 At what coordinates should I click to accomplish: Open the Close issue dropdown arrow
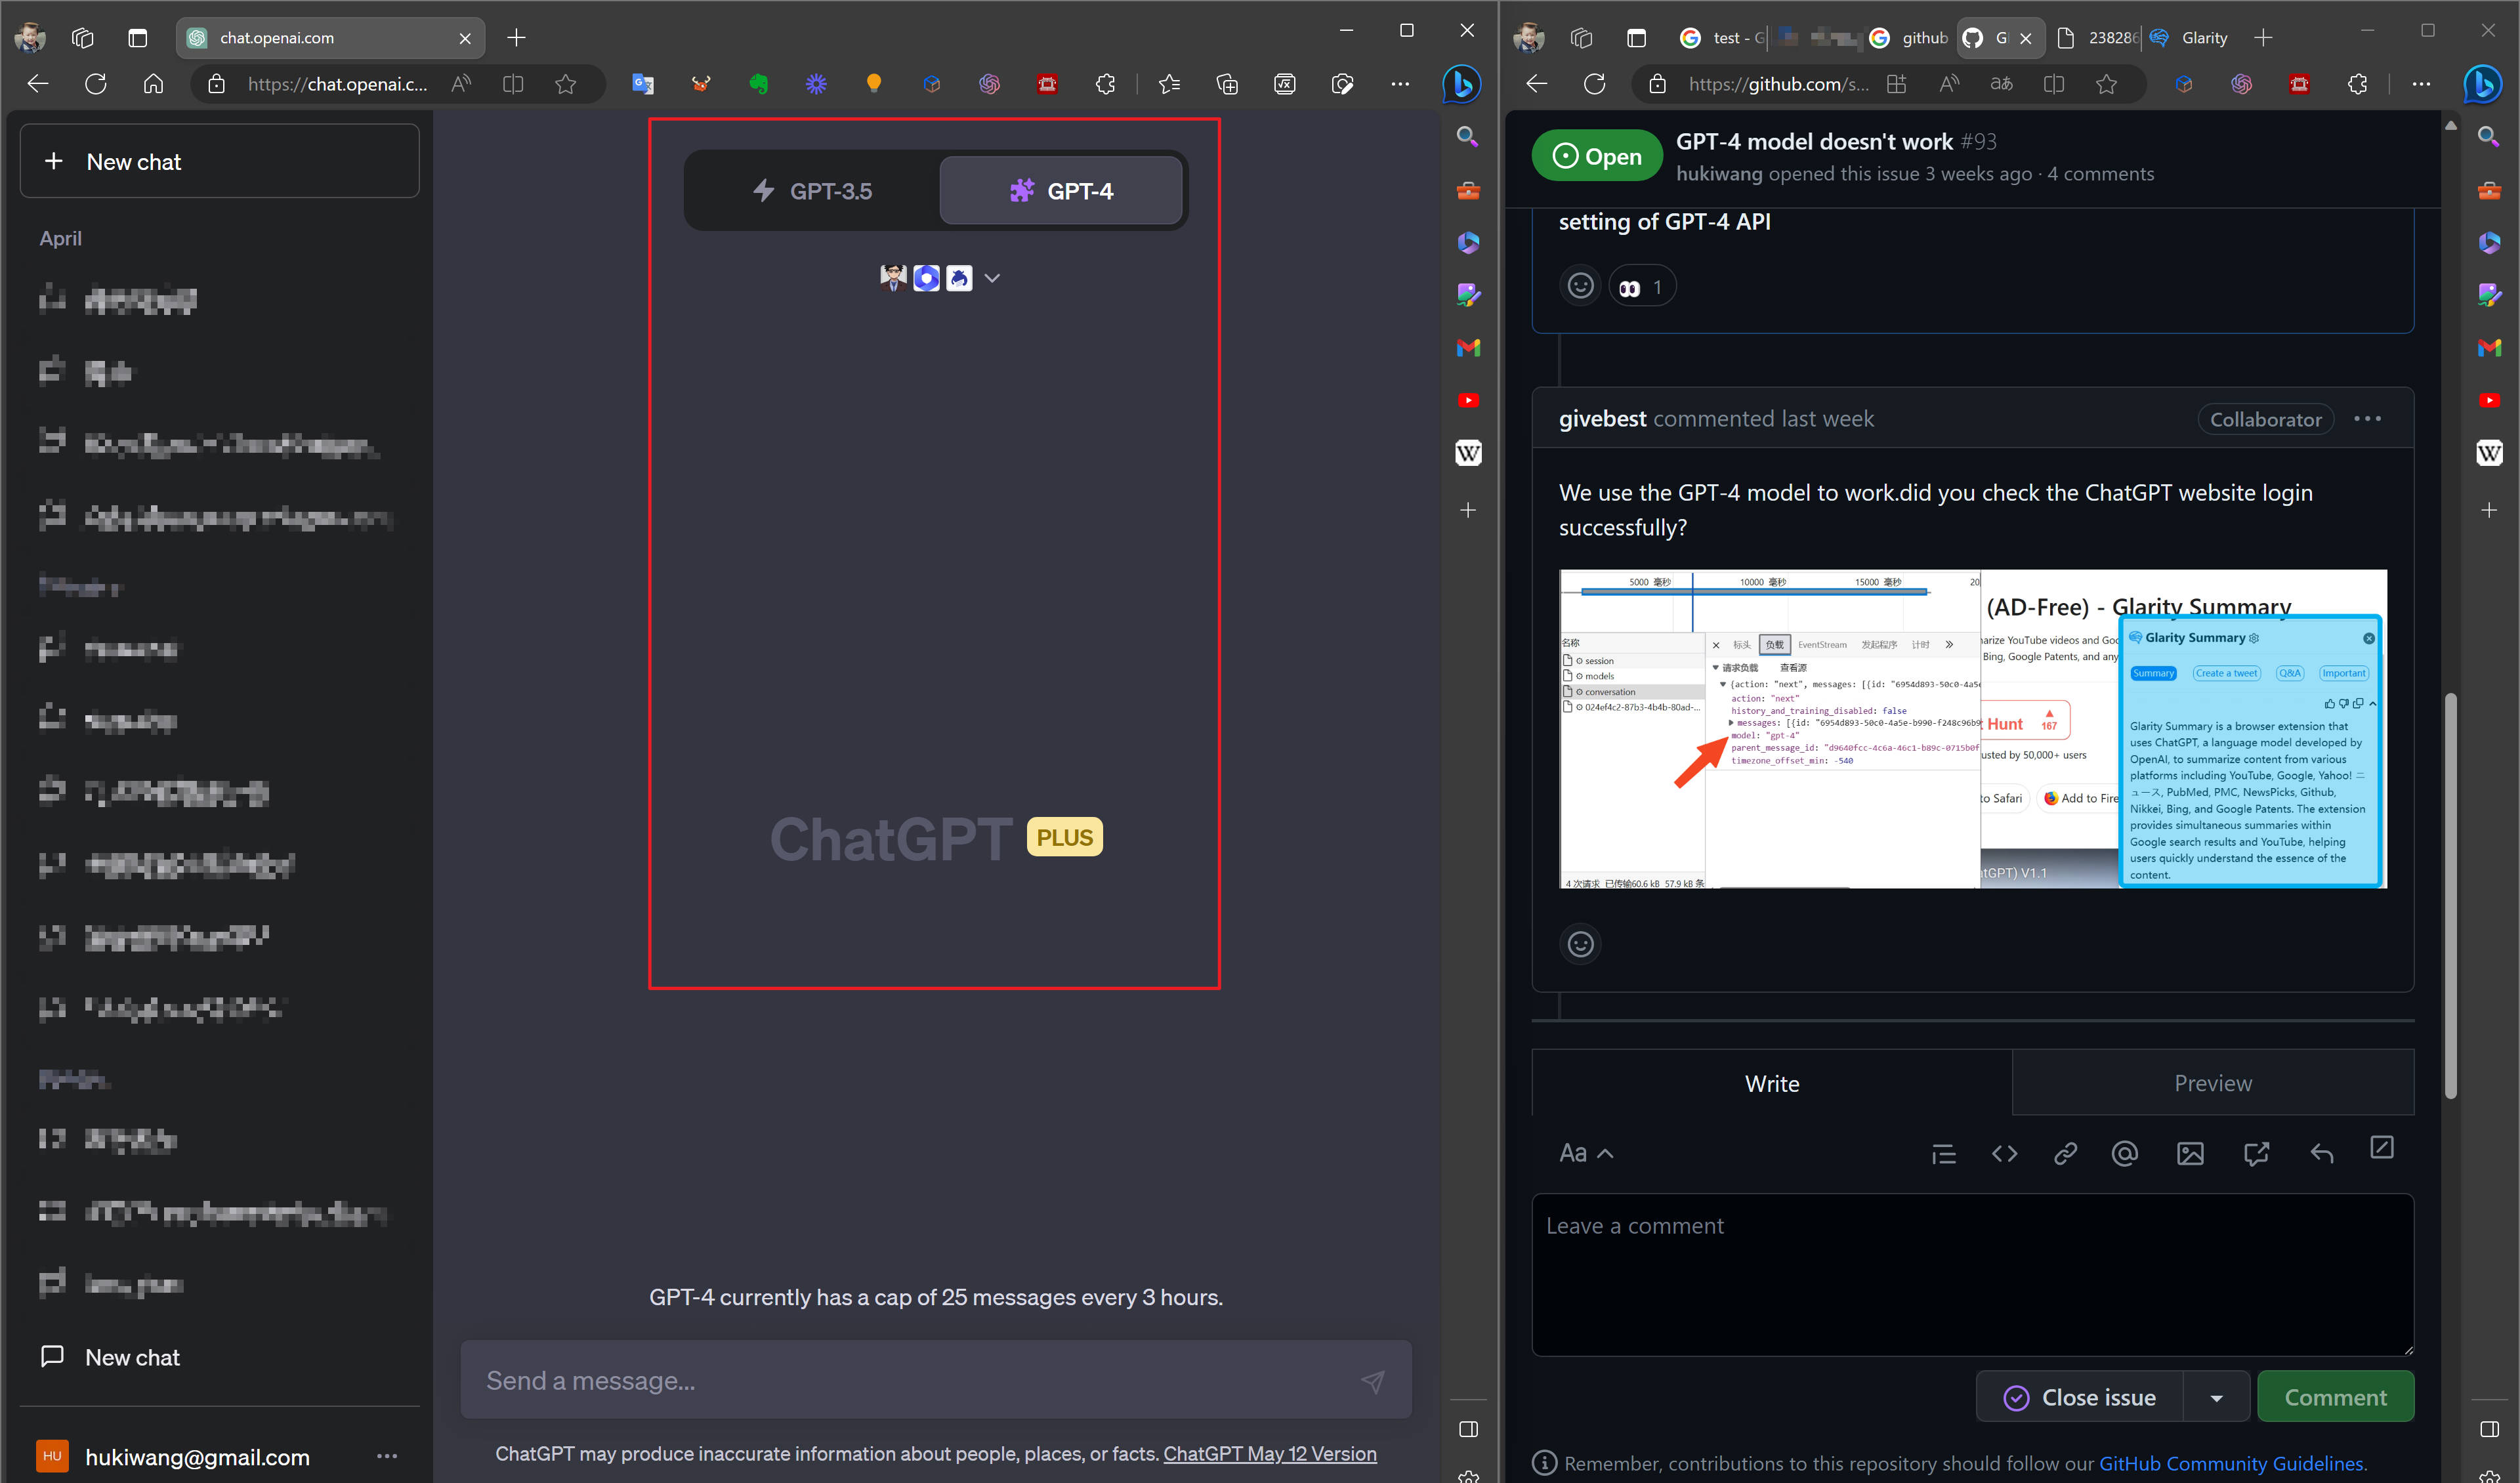click(2216, 1396)
